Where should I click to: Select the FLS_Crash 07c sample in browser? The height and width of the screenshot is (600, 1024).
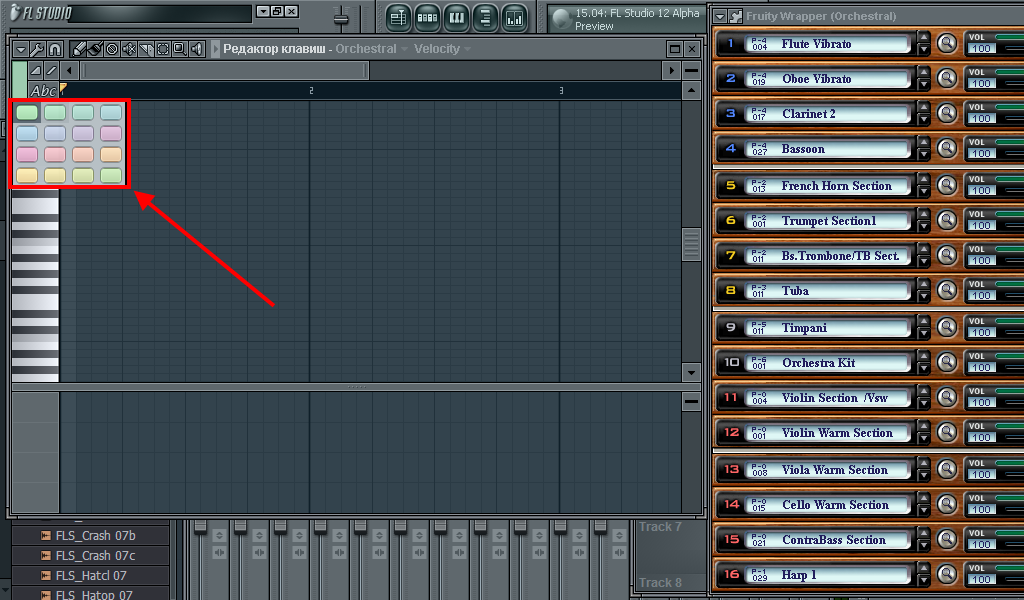pyautogui.click(x=95, y=556)
